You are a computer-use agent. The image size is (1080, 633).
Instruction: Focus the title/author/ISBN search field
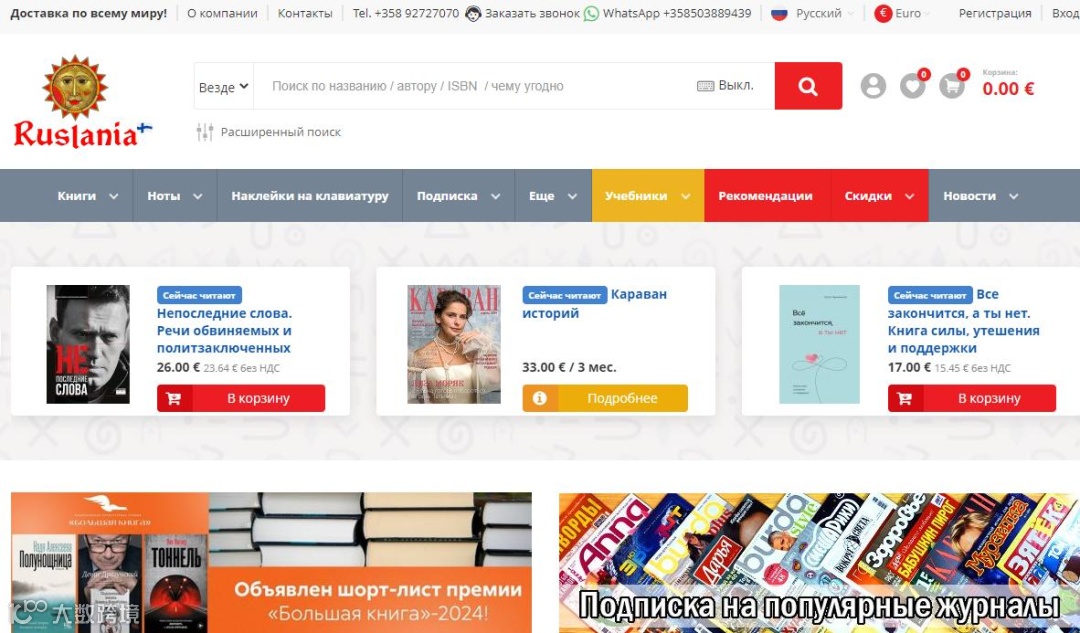click(x=474, y=86)
